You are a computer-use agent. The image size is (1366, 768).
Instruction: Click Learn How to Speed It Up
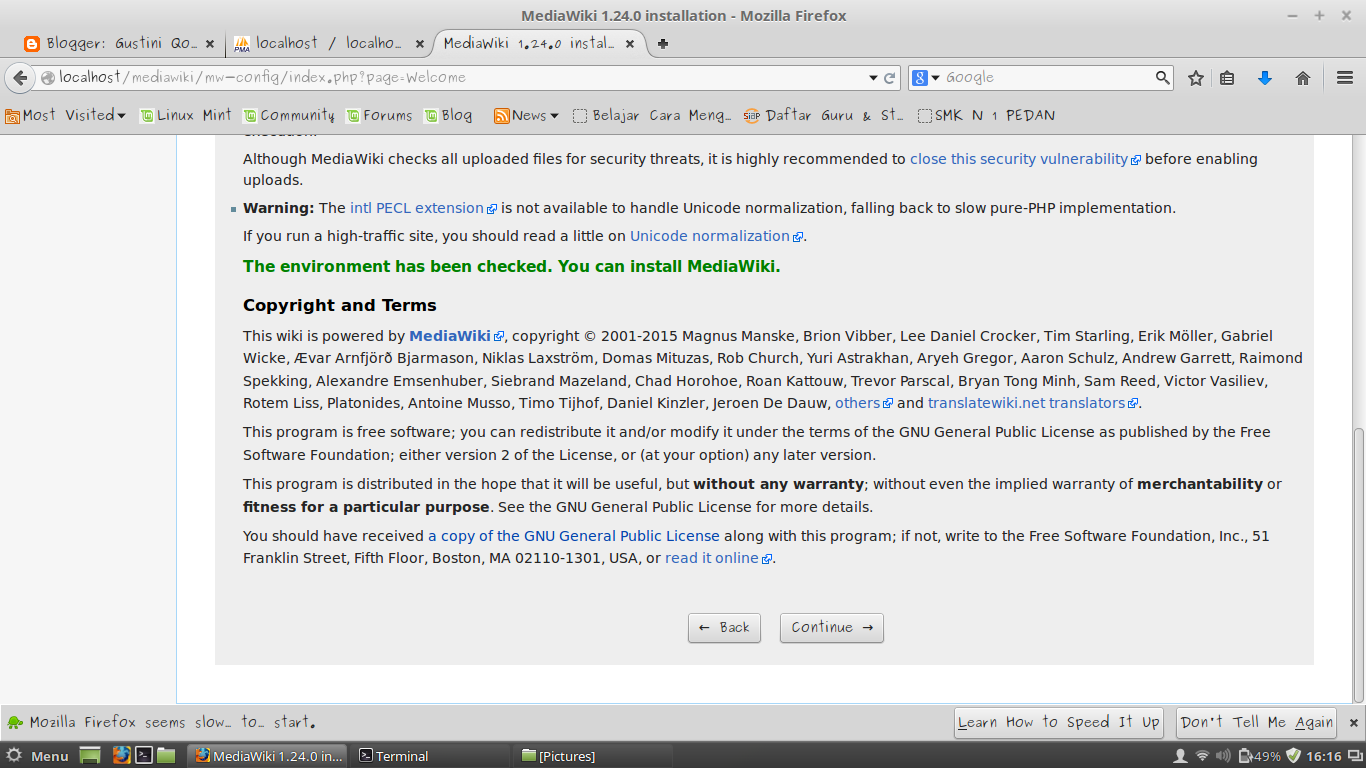[1059, 722]
